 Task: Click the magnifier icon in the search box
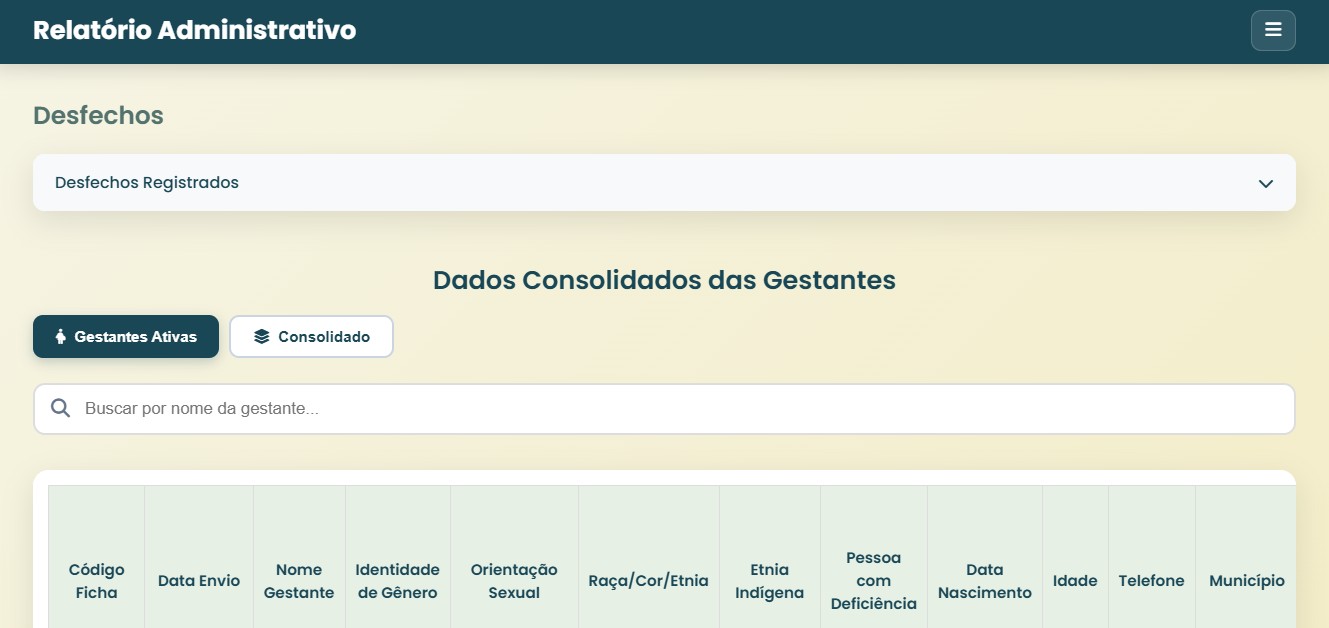[60, 408]
